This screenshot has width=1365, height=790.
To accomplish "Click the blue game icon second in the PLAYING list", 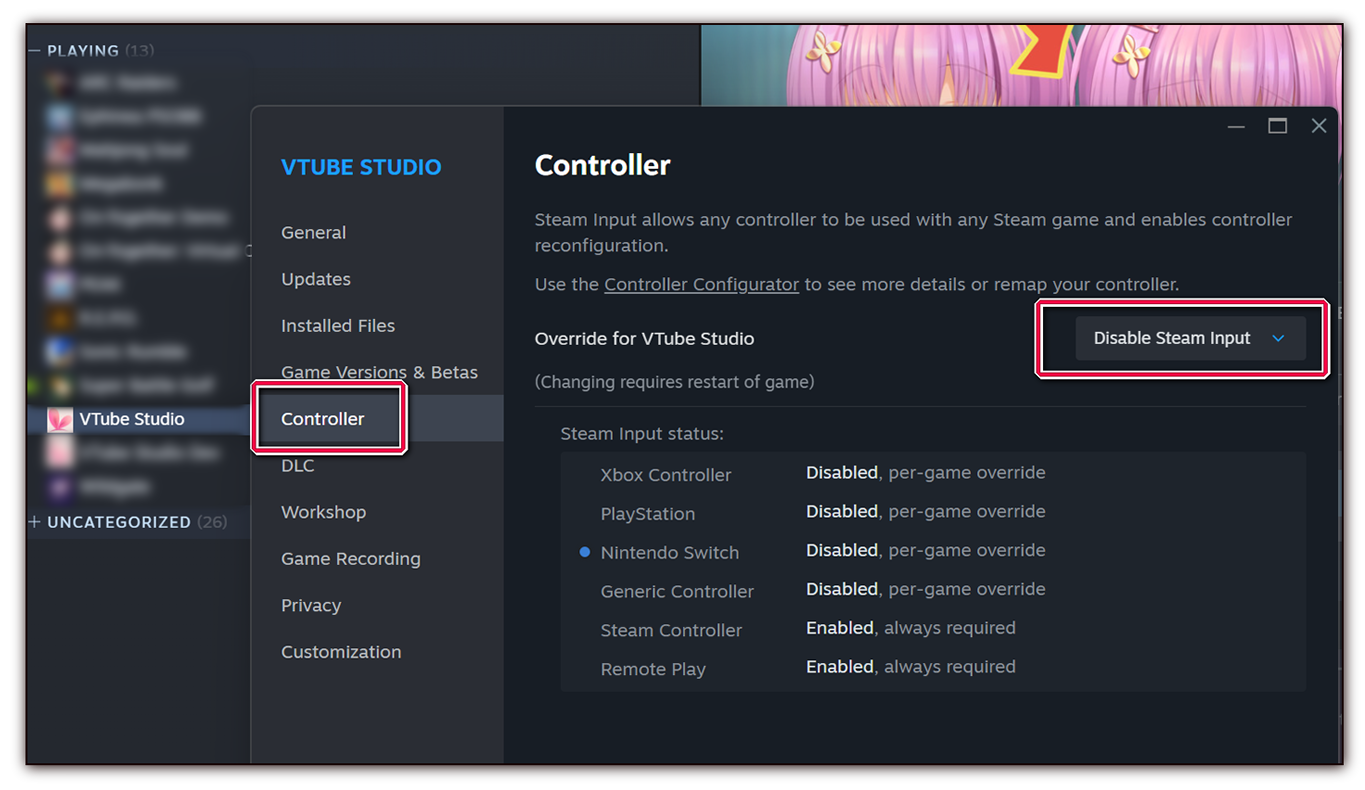I will [58, 116].
